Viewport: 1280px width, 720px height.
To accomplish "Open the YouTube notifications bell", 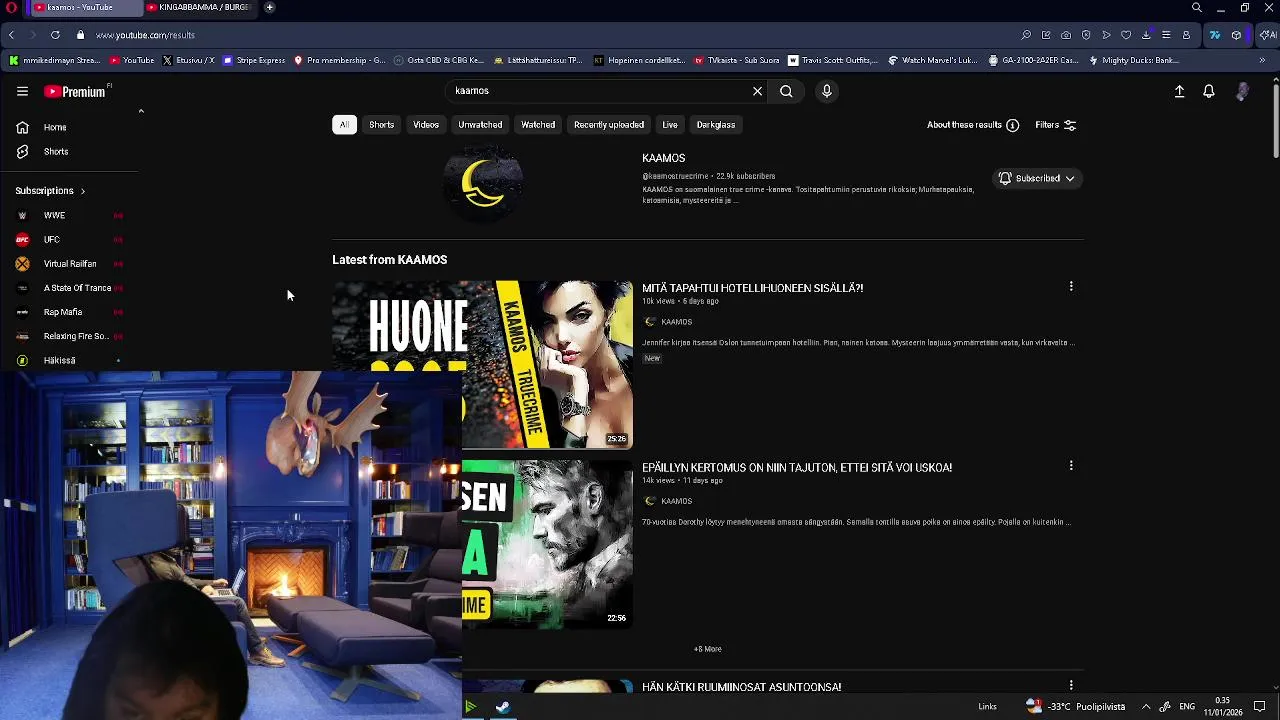I will click(1208, 91).
